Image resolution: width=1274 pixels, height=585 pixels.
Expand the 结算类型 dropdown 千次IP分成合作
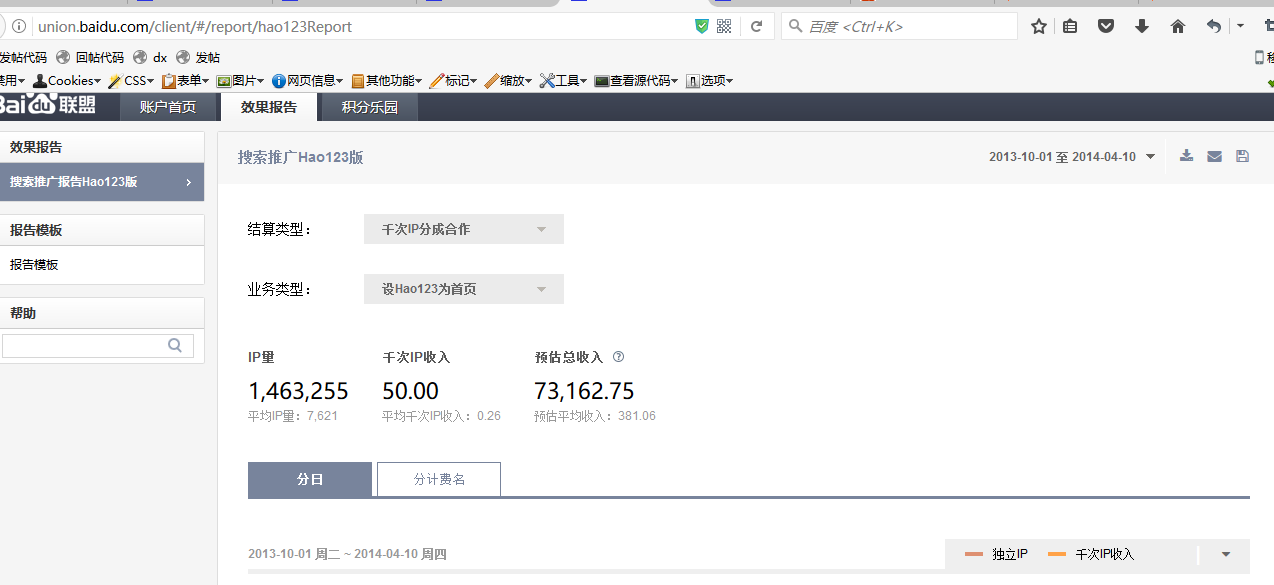point(463,229)
